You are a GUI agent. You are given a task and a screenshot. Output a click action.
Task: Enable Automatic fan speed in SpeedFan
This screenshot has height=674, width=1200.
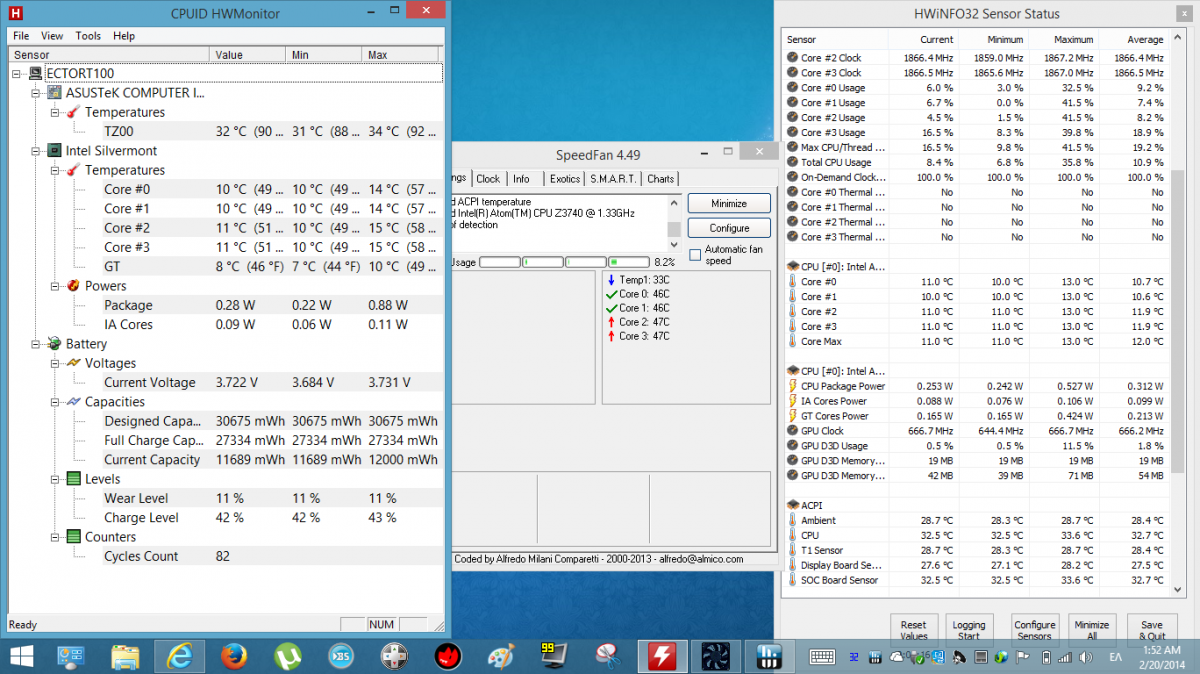(695, 255)
